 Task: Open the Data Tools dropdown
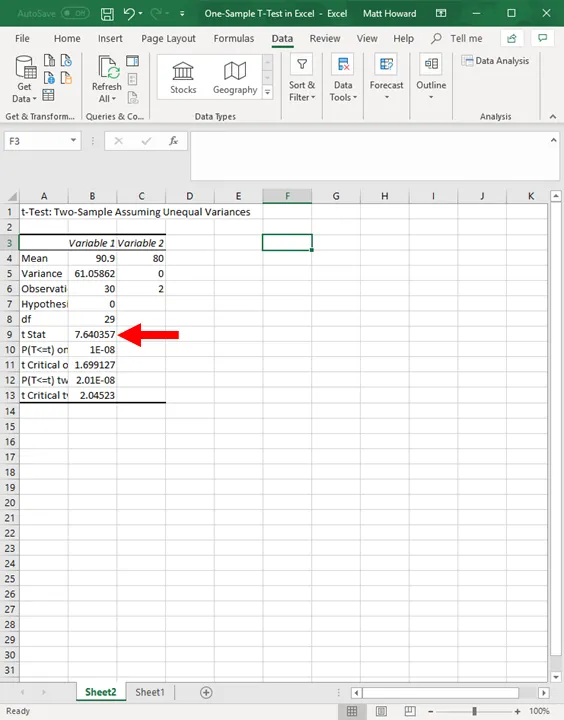(x=343, y=79)
